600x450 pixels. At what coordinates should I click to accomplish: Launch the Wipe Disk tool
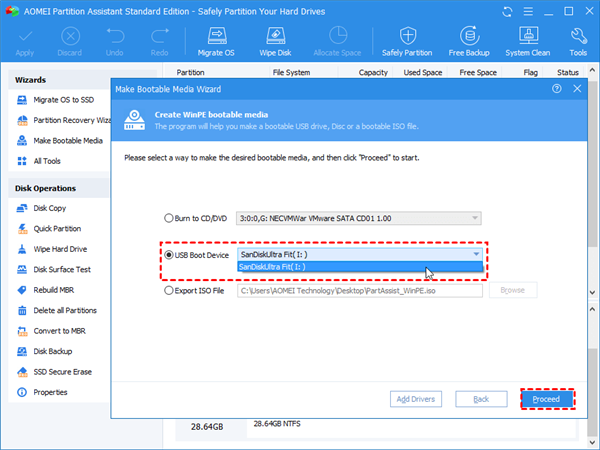tap(275, 42)
